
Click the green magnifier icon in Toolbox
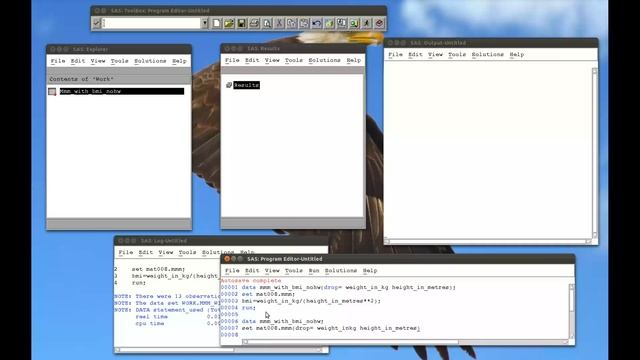pyautogui.click(x=354, y=23)
